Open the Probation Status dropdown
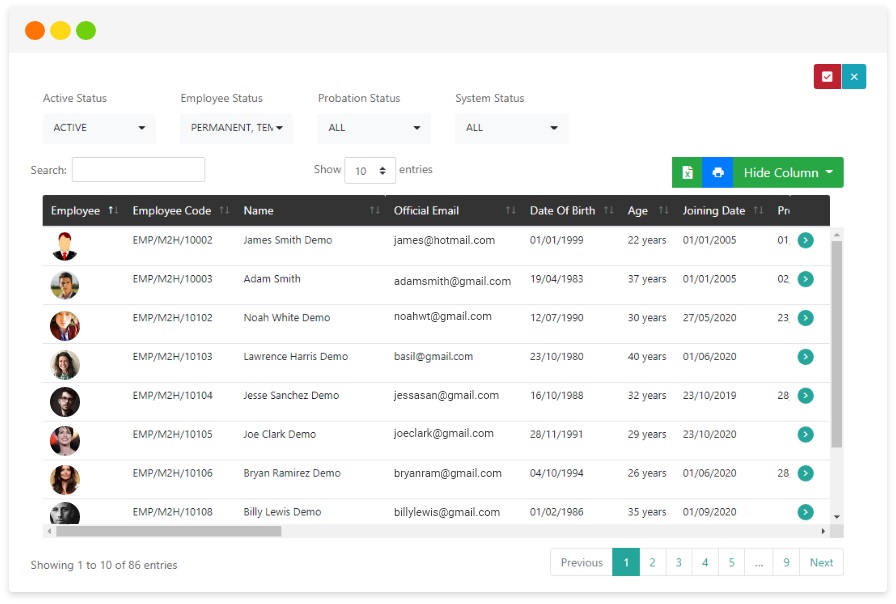This screenshot has height=604, width=896. (x=373, y=128)
